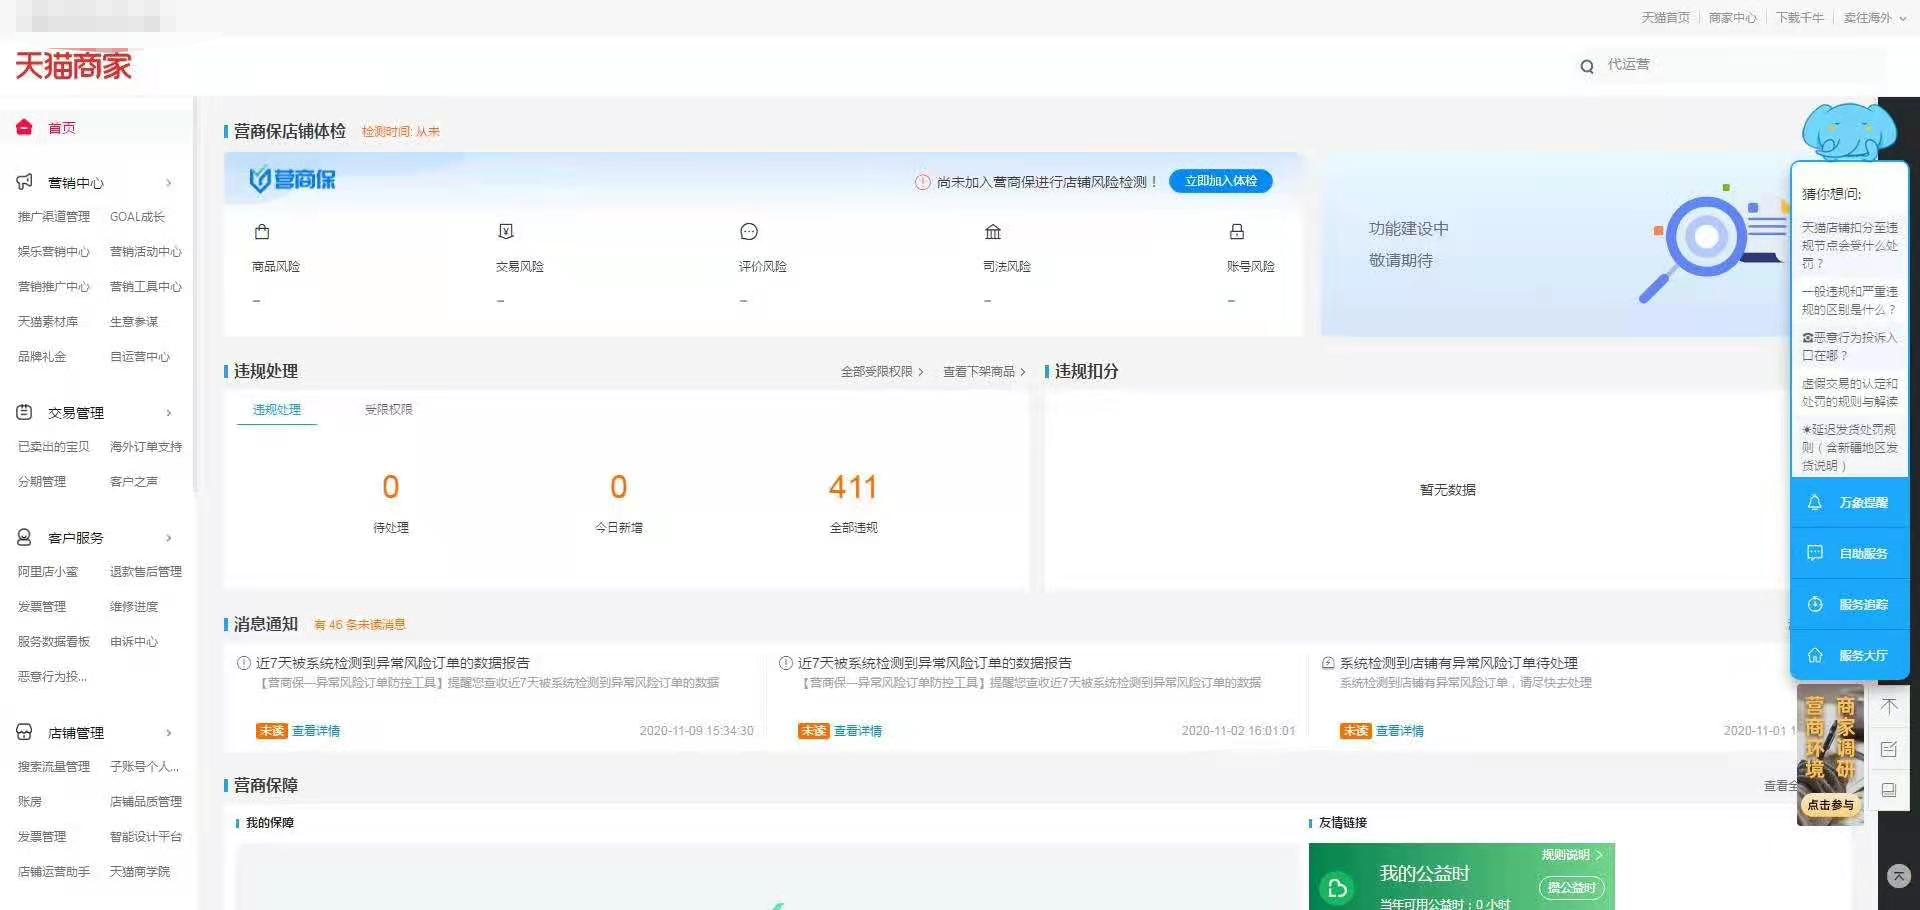Select the 违规处理 tab
Viewport: 1920px width, 910px height.
click(x=277, y=410)
